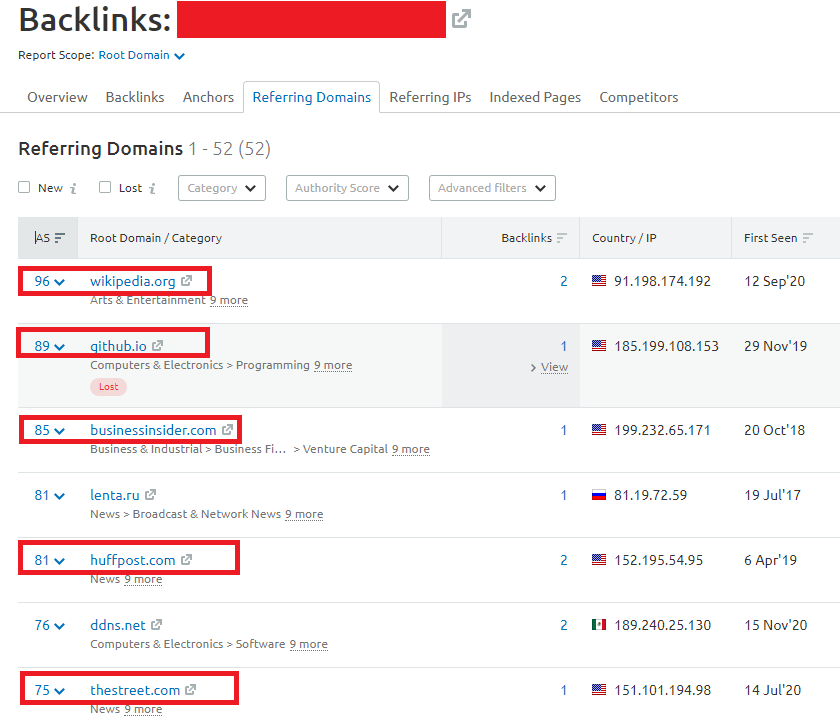This screenshot has width=840, height=716.
Task: Expand authority score 85 for businessinsider.com
Action: pyautogui.click(x=49, y=430)
